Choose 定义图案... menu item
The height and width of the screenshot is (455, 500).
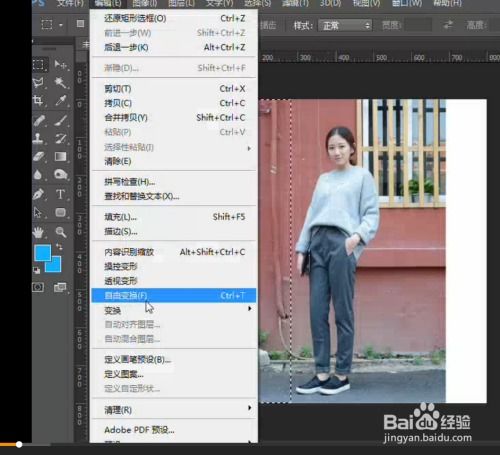click(x=174, y=374)
